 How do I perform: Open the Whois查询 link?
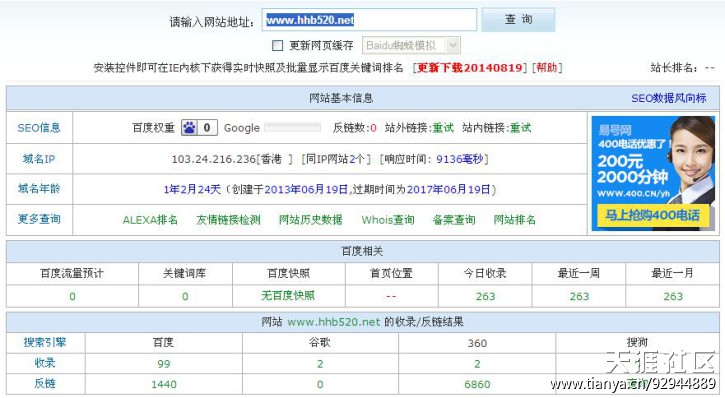point(388,220)
